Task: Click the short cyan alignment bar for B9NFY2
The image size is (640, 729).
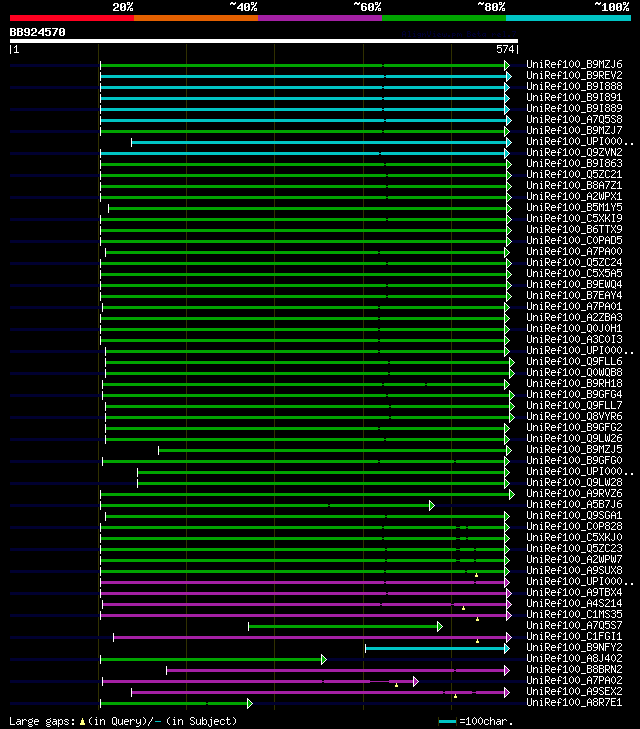Action: pos(435,649)
